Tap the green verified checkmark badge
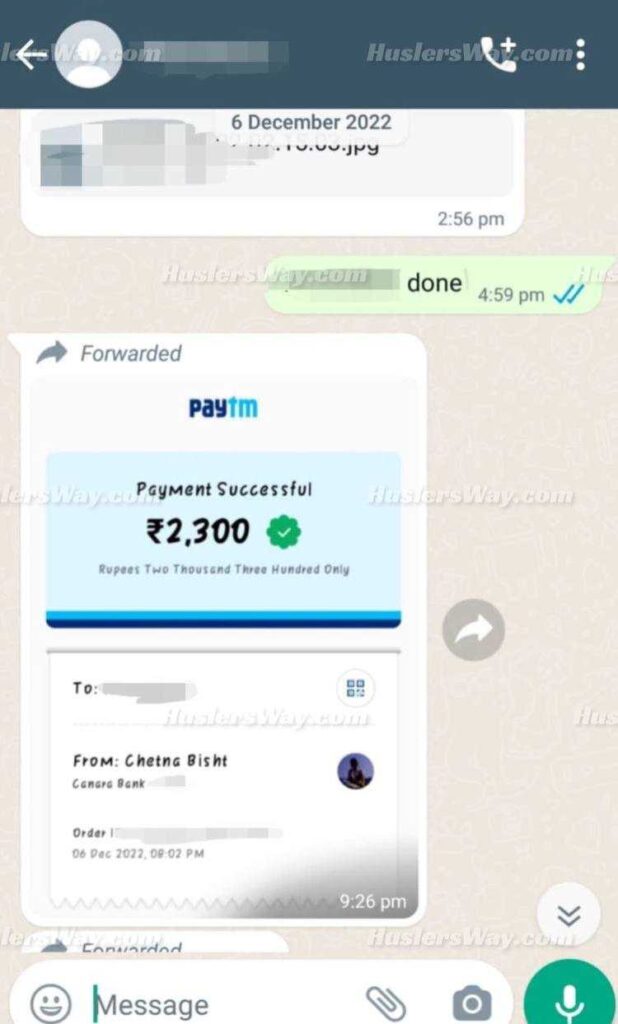 click(284, 532)
